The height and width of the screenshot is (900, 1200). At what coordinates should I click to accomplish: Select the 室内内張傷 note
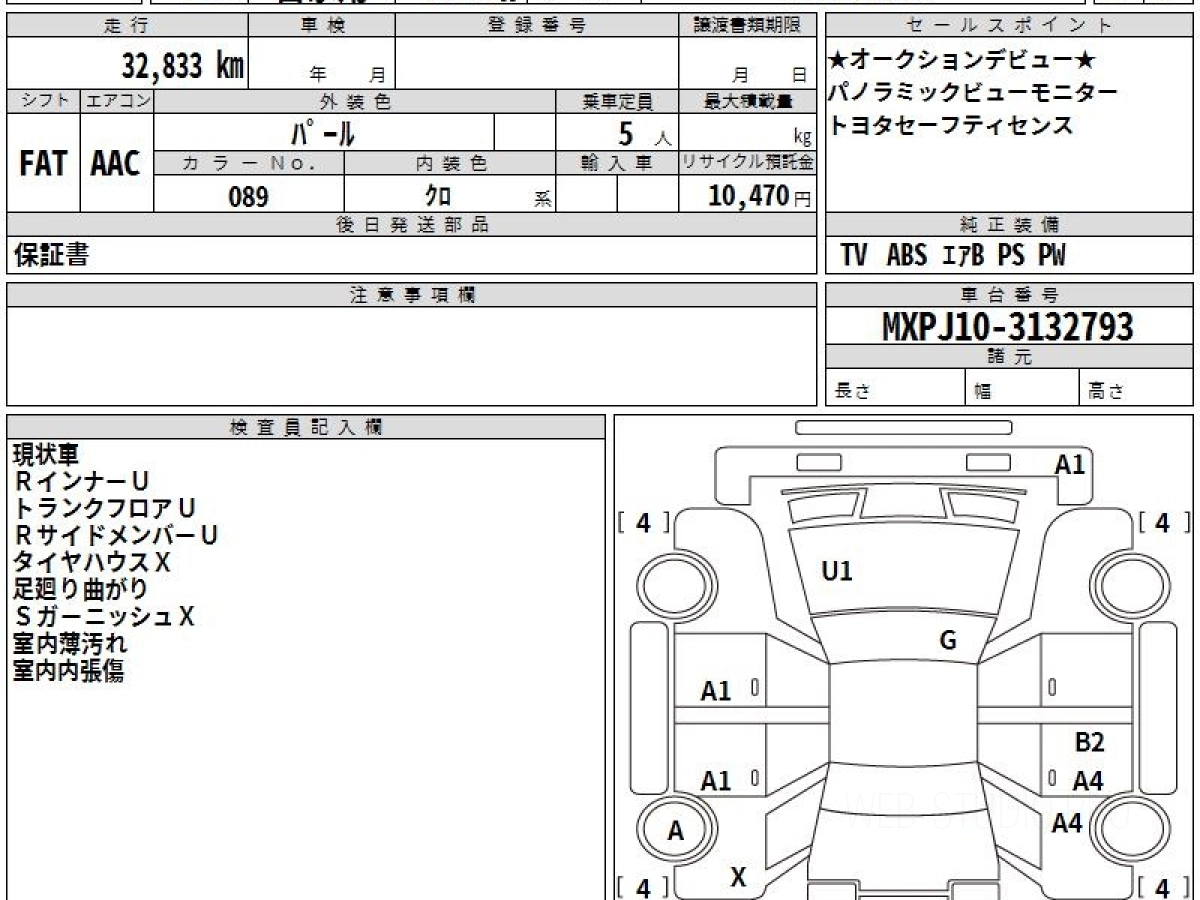click(68, 671)
